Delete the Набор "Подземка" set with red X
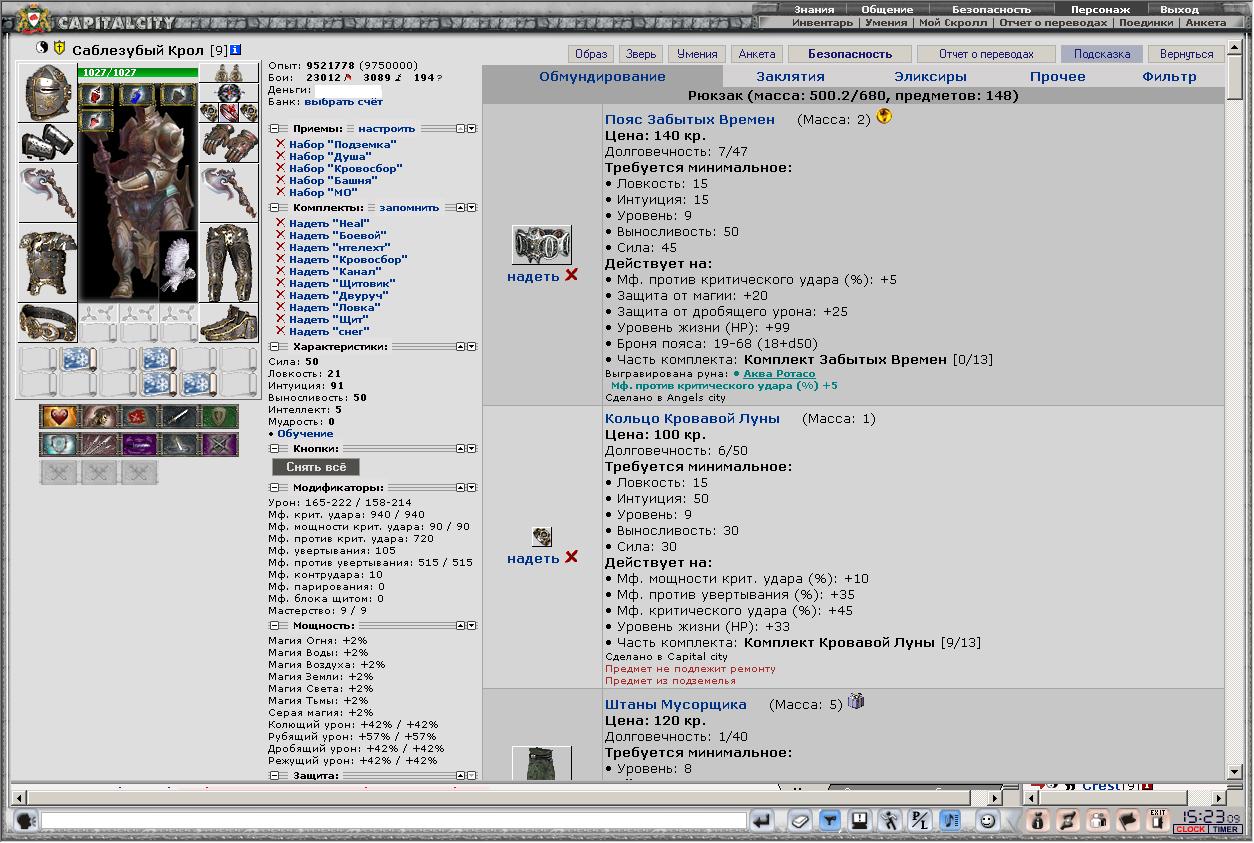Image resolution: width=1254 pixels, height=843 pixels. coord(281,144)
